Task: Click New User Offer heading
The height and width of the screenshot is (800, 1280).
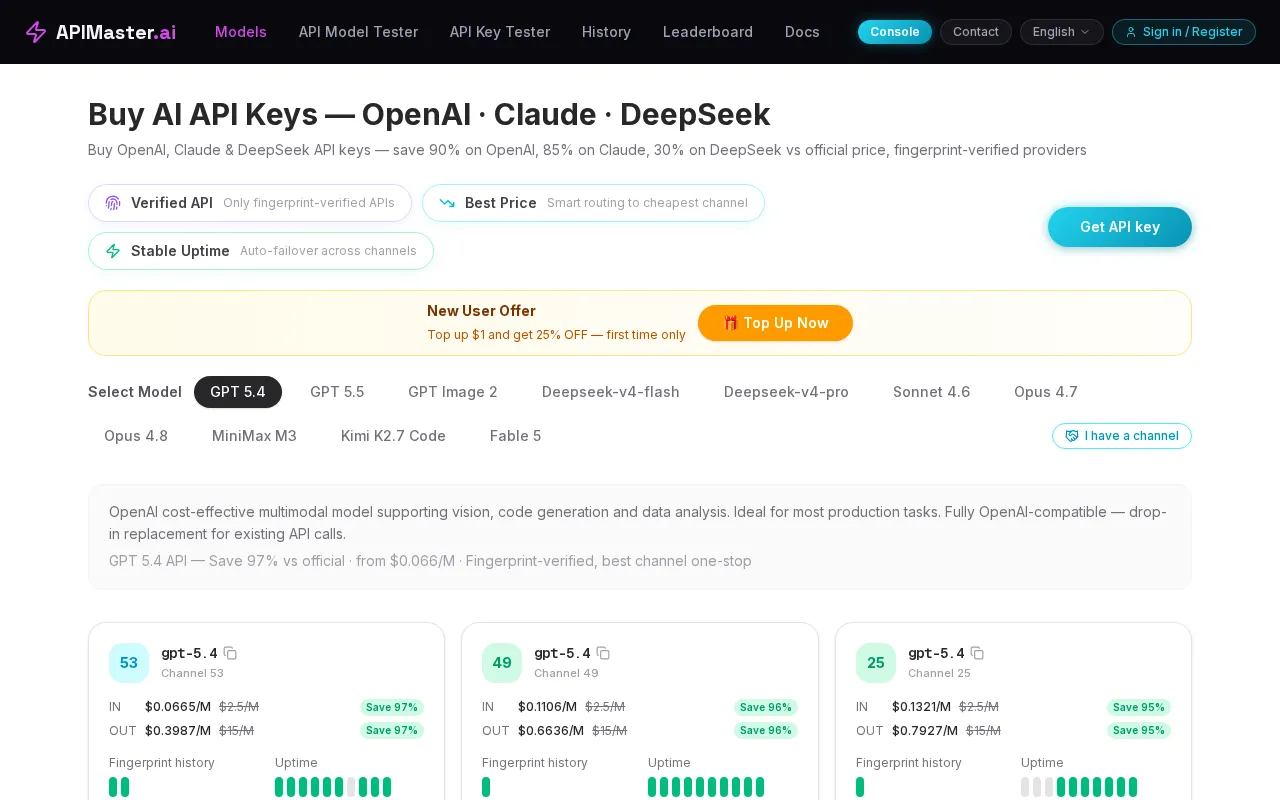Action: tap(481, 311)
